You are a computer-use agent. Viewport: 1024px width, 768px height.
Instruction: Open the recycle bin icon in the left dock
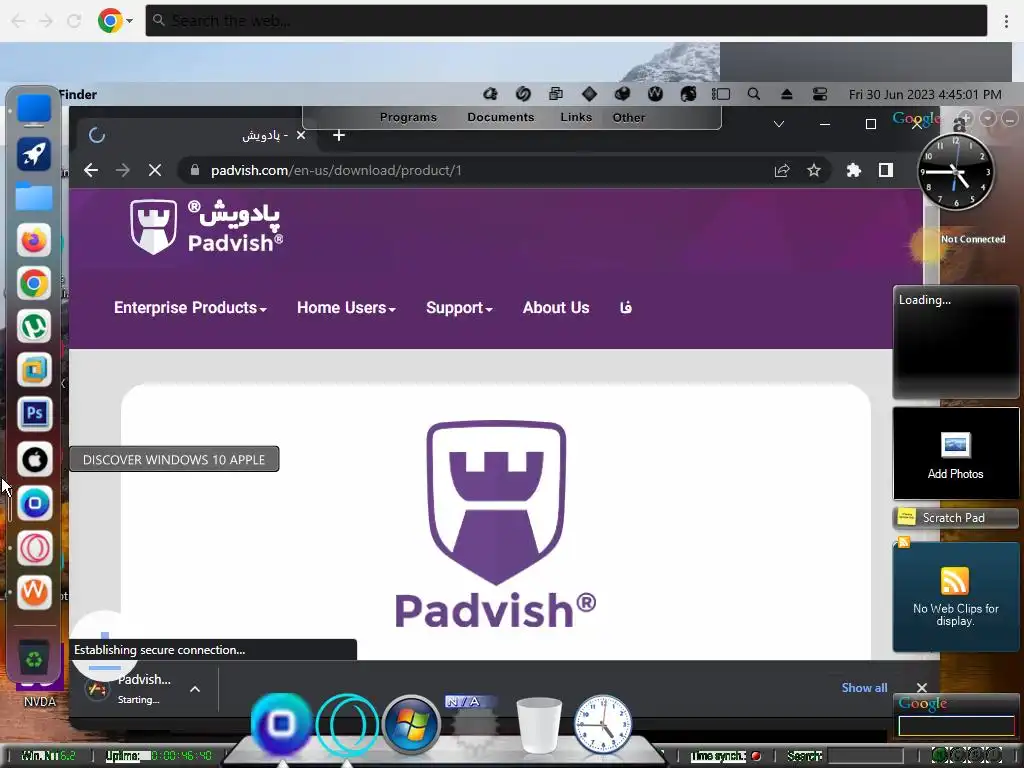pos(34,660)
